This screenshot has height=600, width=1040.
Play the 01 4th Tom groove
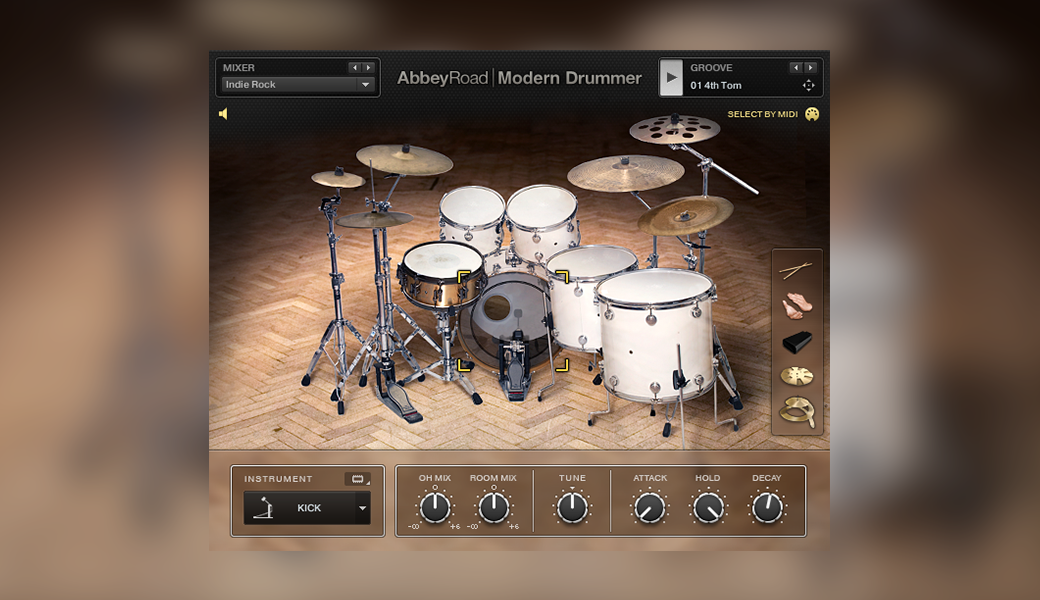[x=671, y=78]
